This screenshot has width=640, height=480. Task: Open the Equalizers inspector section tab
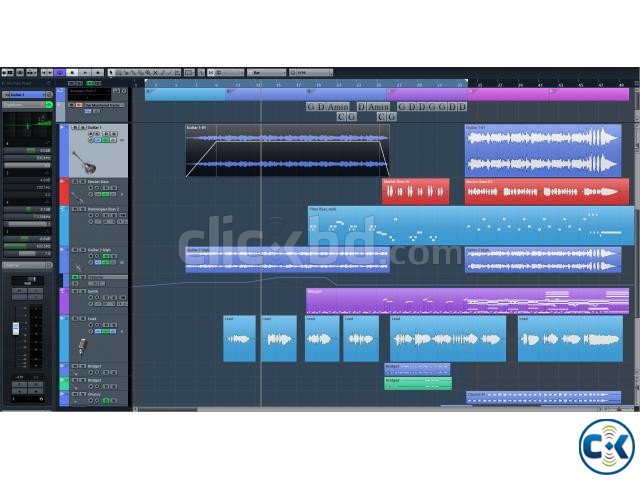tap(23, 104)
